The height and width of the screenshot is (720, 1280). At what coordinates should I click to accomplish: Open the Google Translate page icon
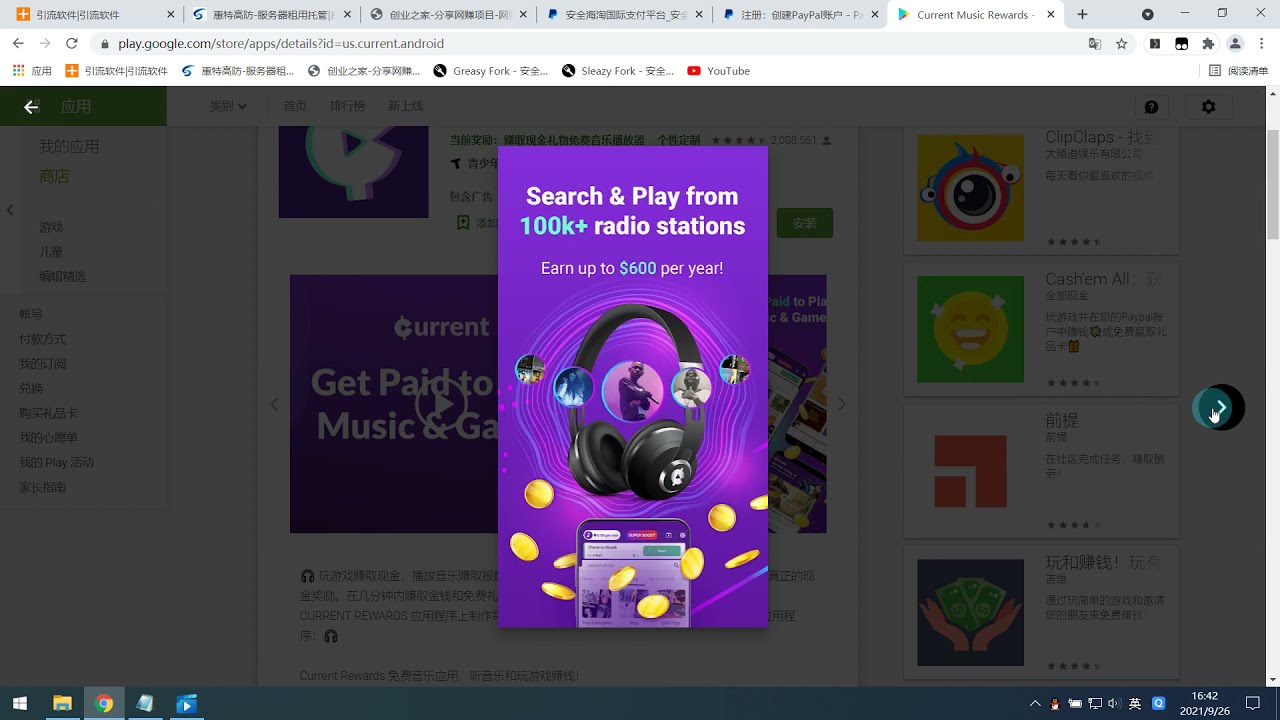click(1095, 44)
